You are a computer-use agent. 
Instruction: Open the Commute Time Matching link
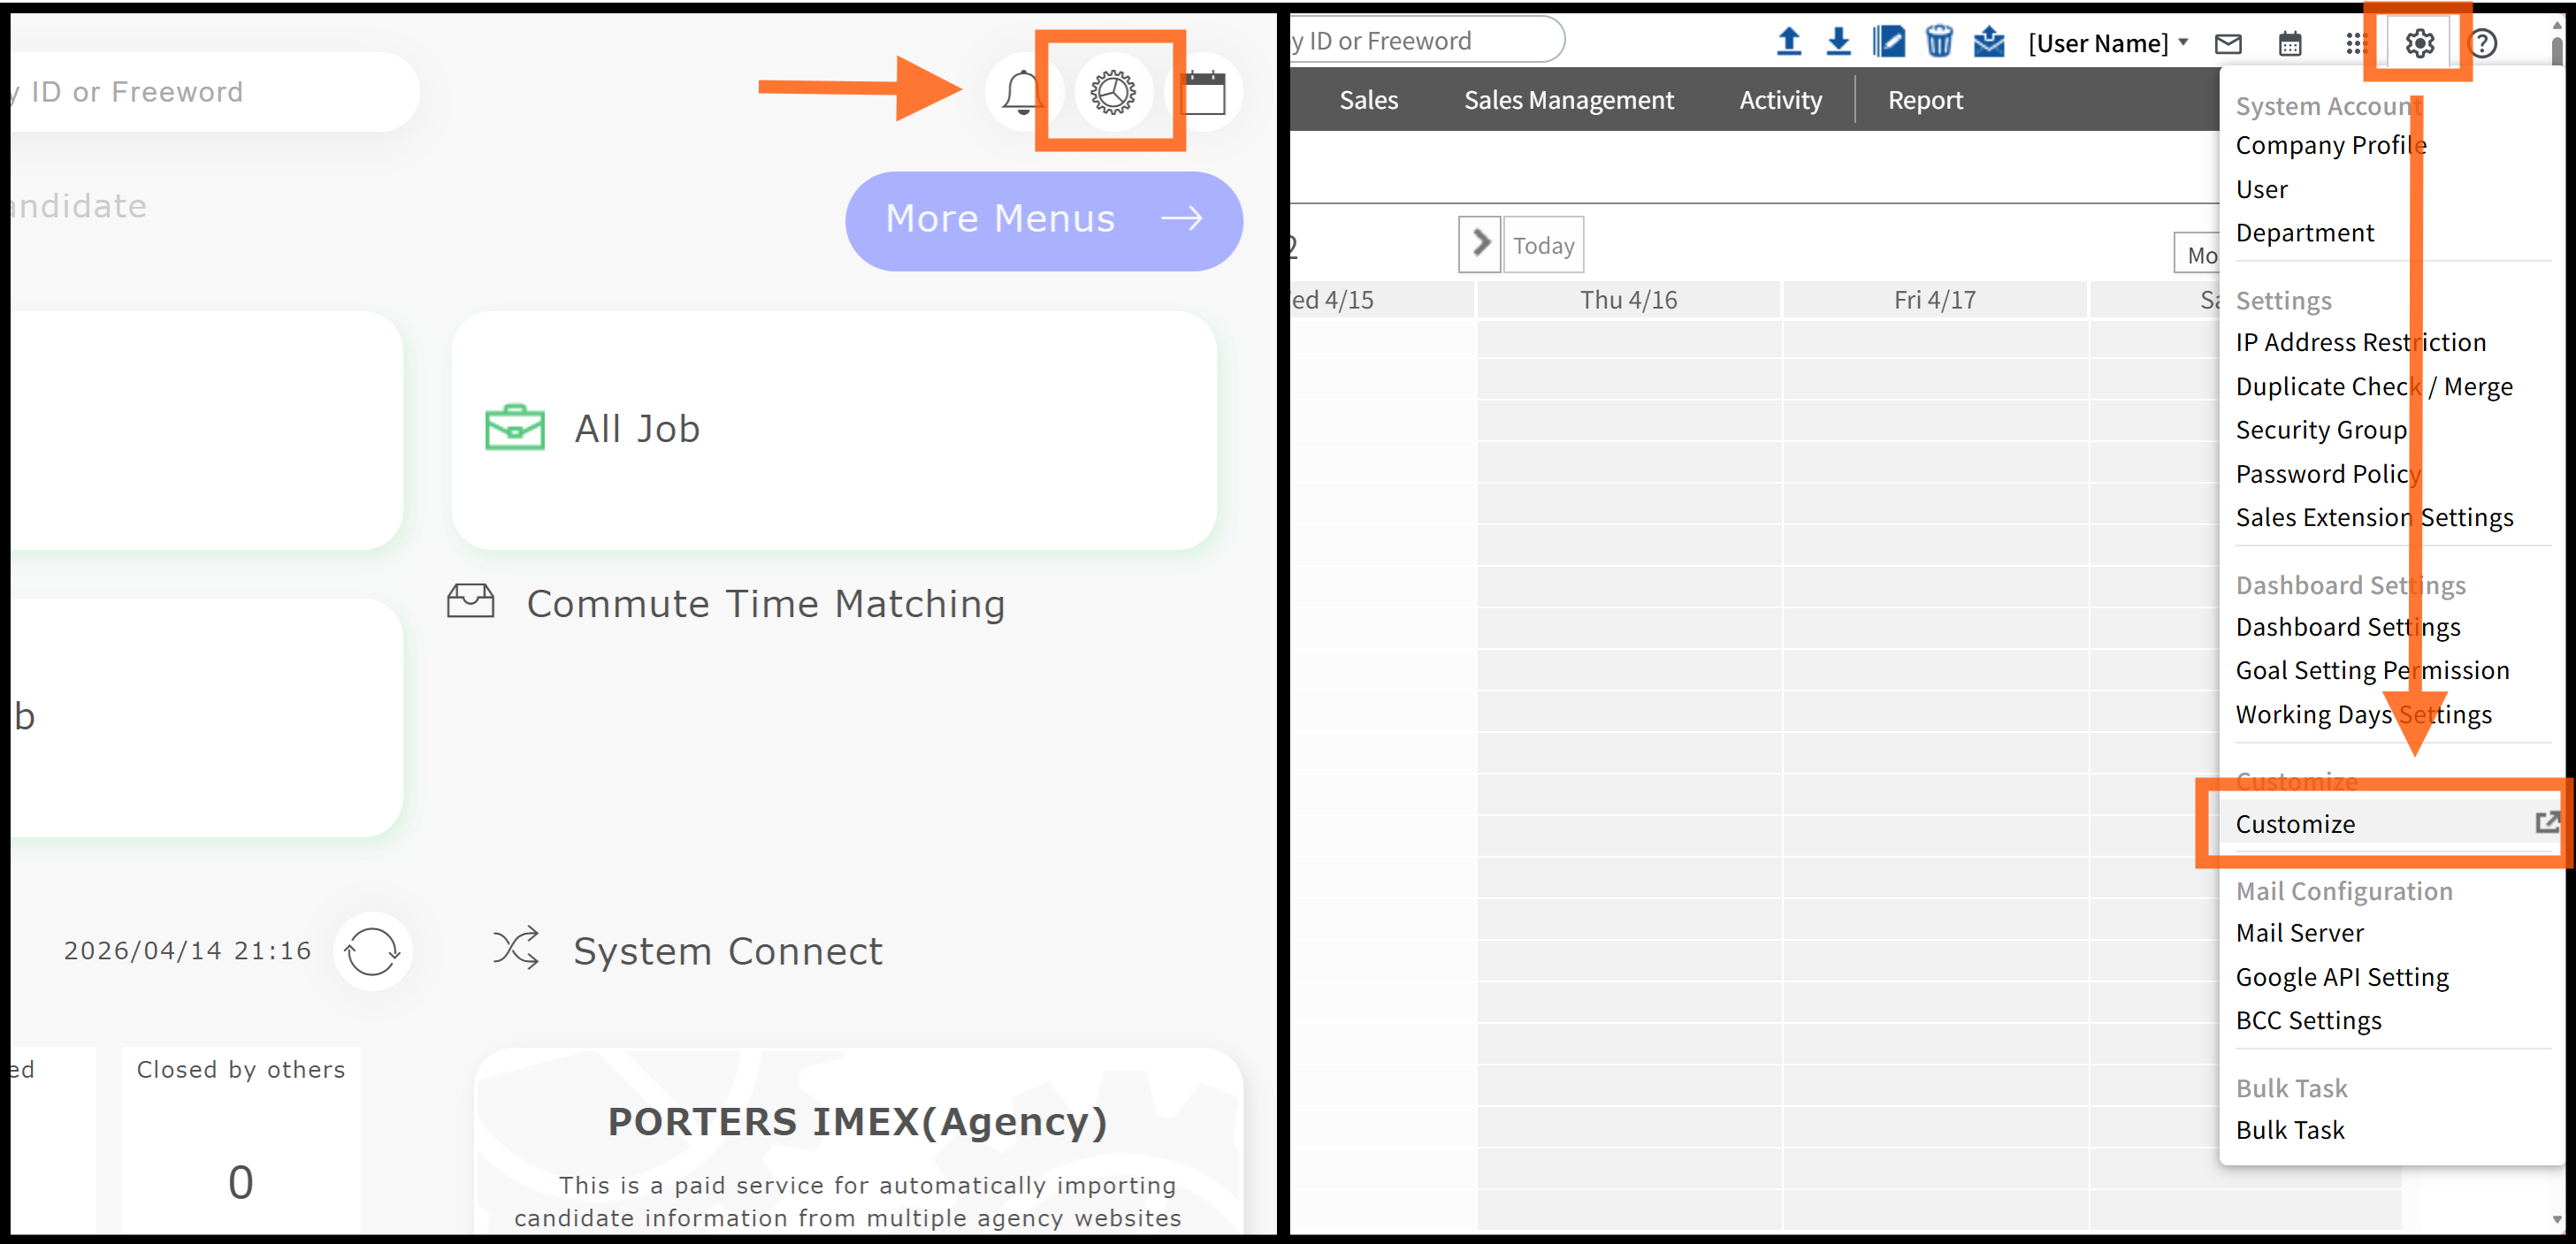click(x=765, y=604)
